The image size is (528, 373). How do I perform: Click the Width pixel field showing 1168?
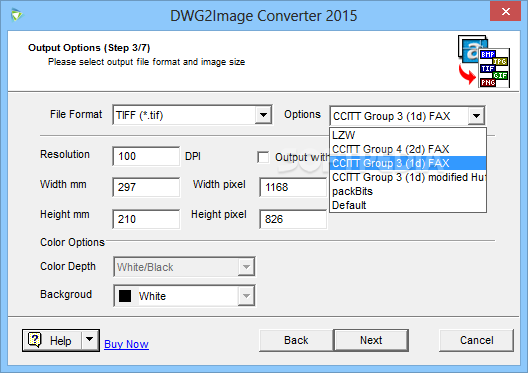pyautogui.click(x=293, y=187)
